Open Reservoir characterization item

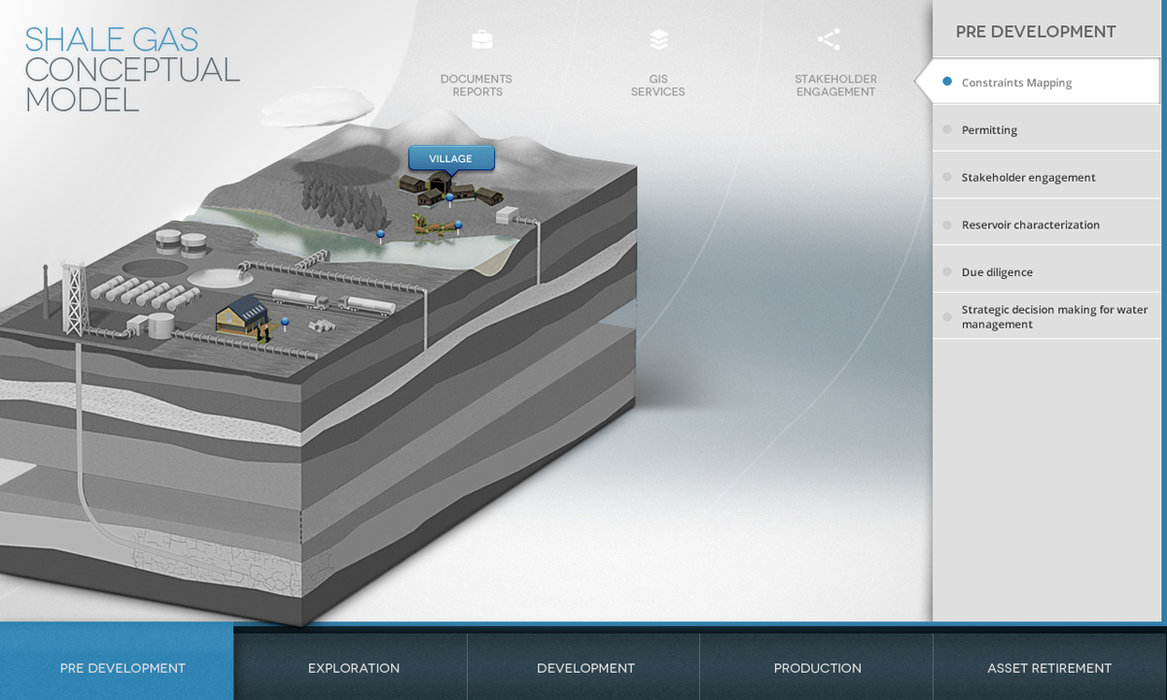pos(1030,225)
